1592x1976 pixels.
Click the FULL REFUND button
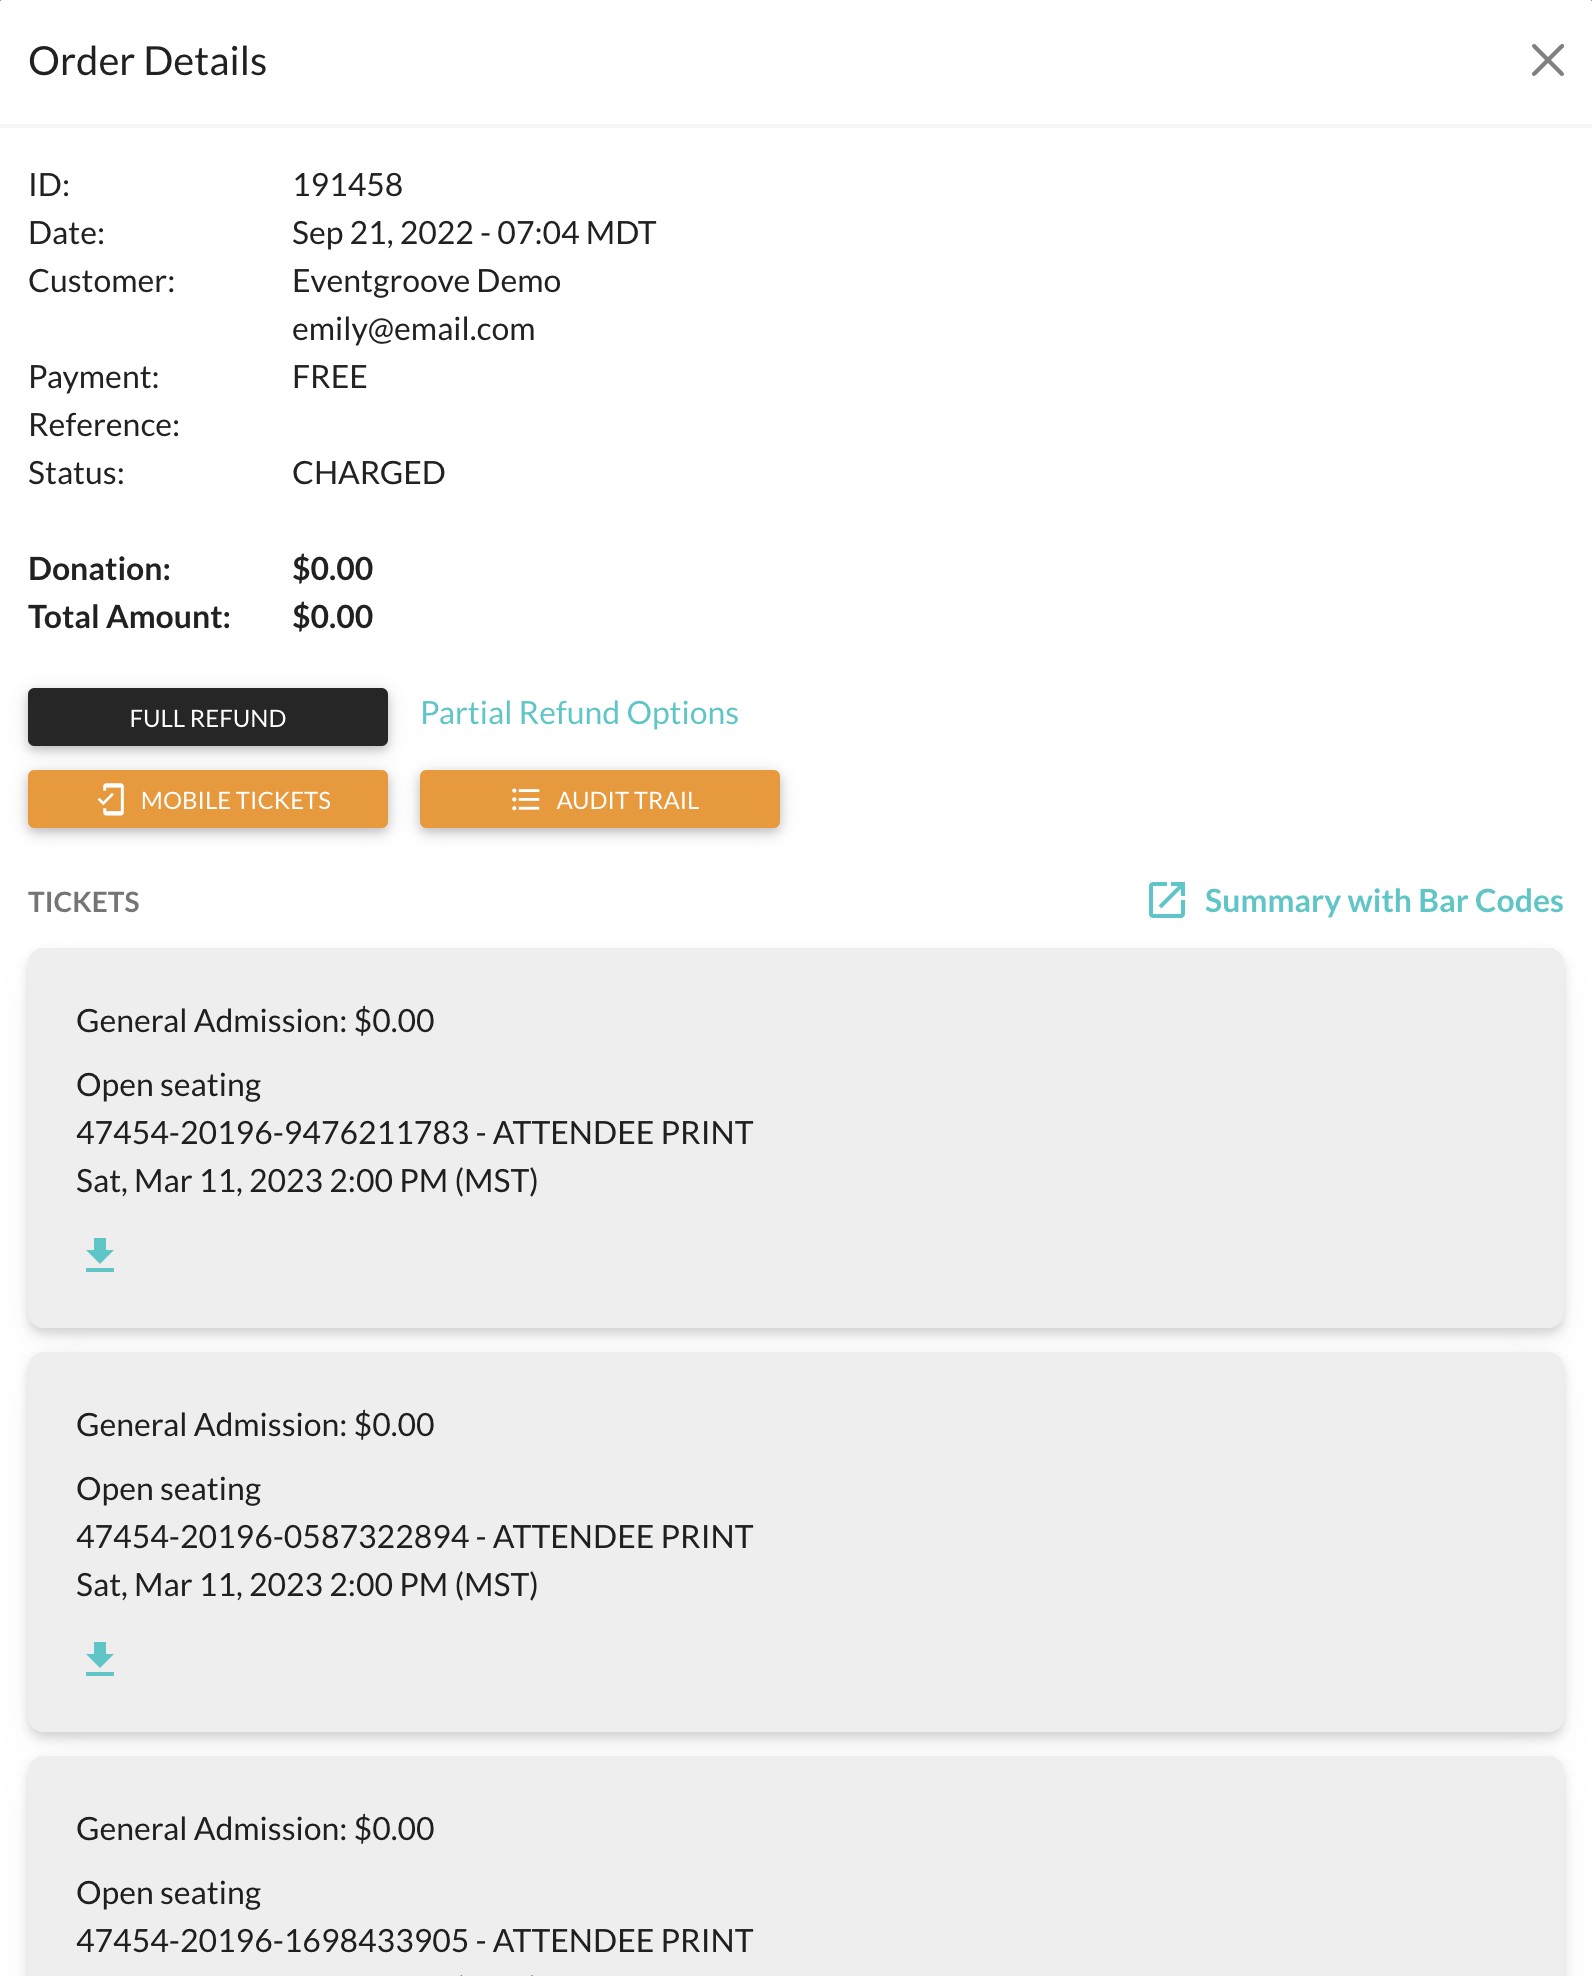(x=208, y=717)
